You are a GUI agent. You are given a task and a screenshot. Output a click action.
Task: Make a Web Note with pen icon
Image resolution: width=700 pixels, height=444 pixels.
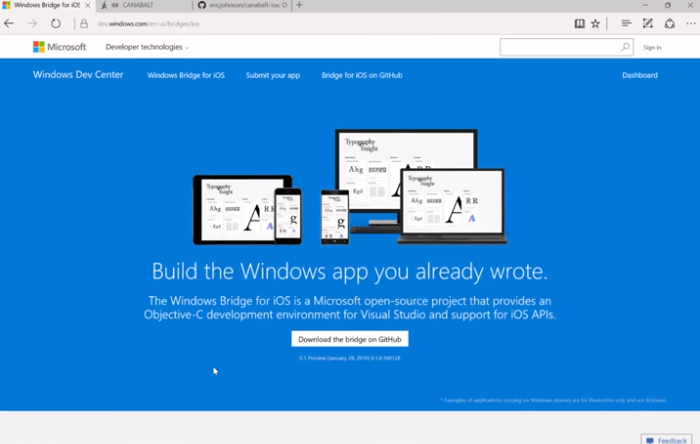[648, 23]
